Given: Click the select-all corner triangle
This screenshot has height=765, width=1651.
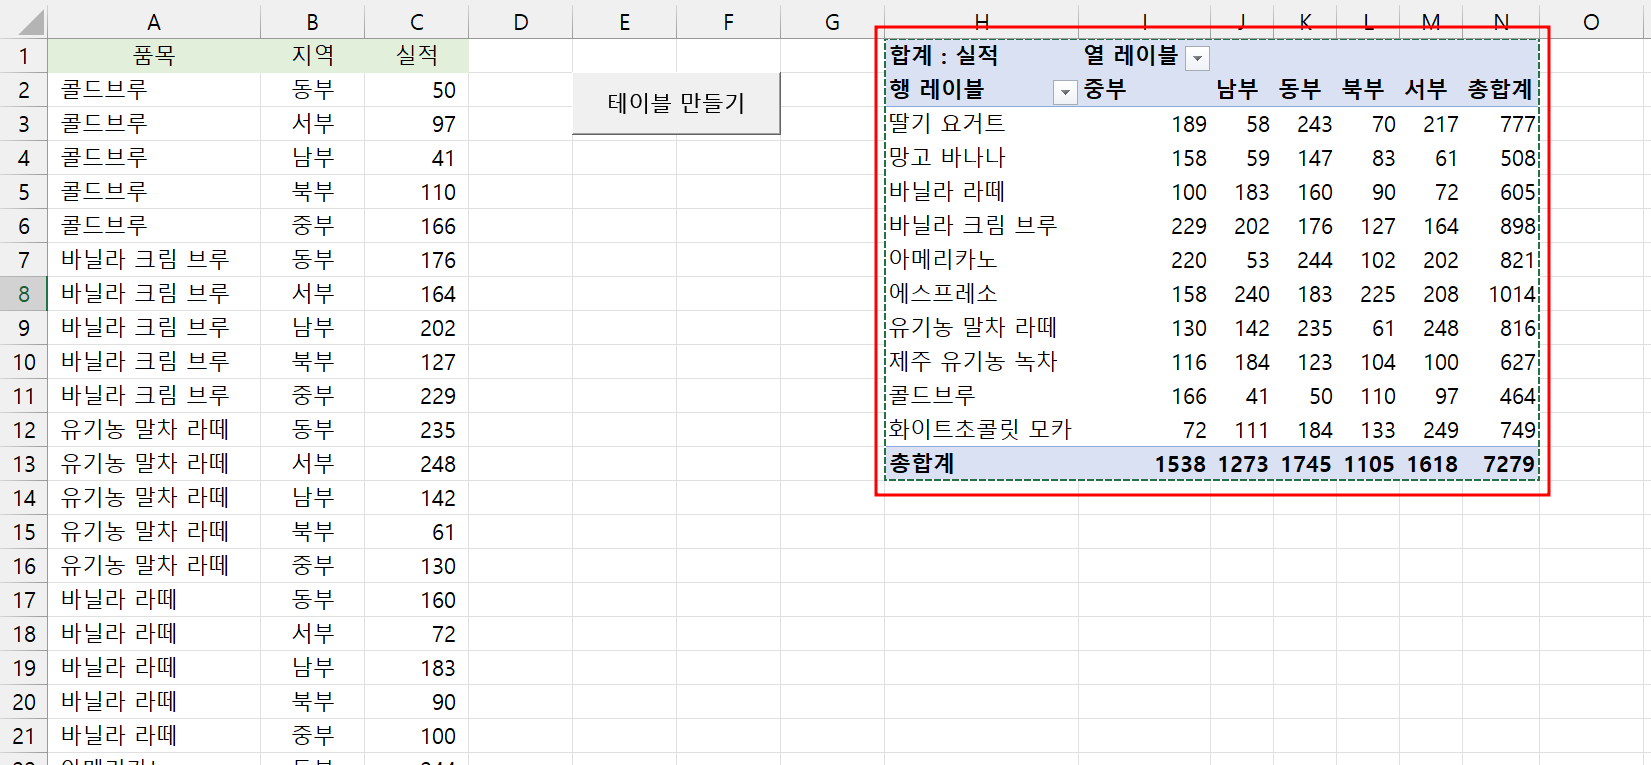Looking at the screenshot, I should click(x=24, y=21).
